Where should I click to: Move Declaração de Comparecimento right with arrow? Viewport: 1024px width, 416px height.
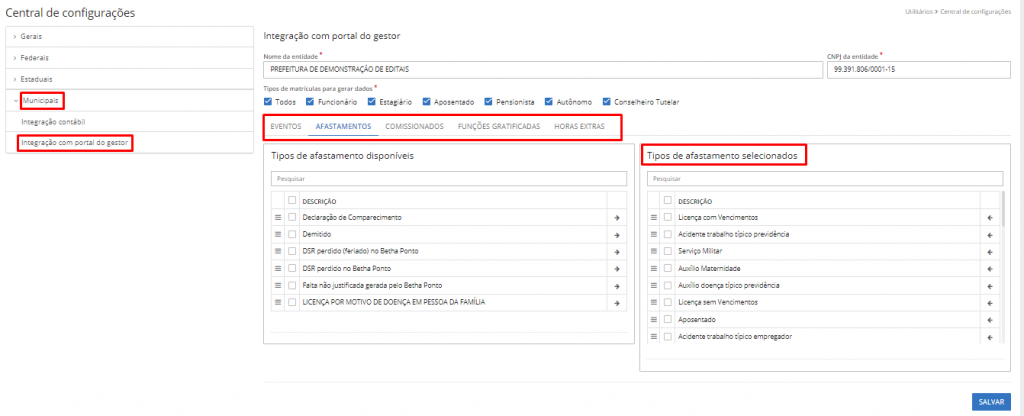coord(617,217)
